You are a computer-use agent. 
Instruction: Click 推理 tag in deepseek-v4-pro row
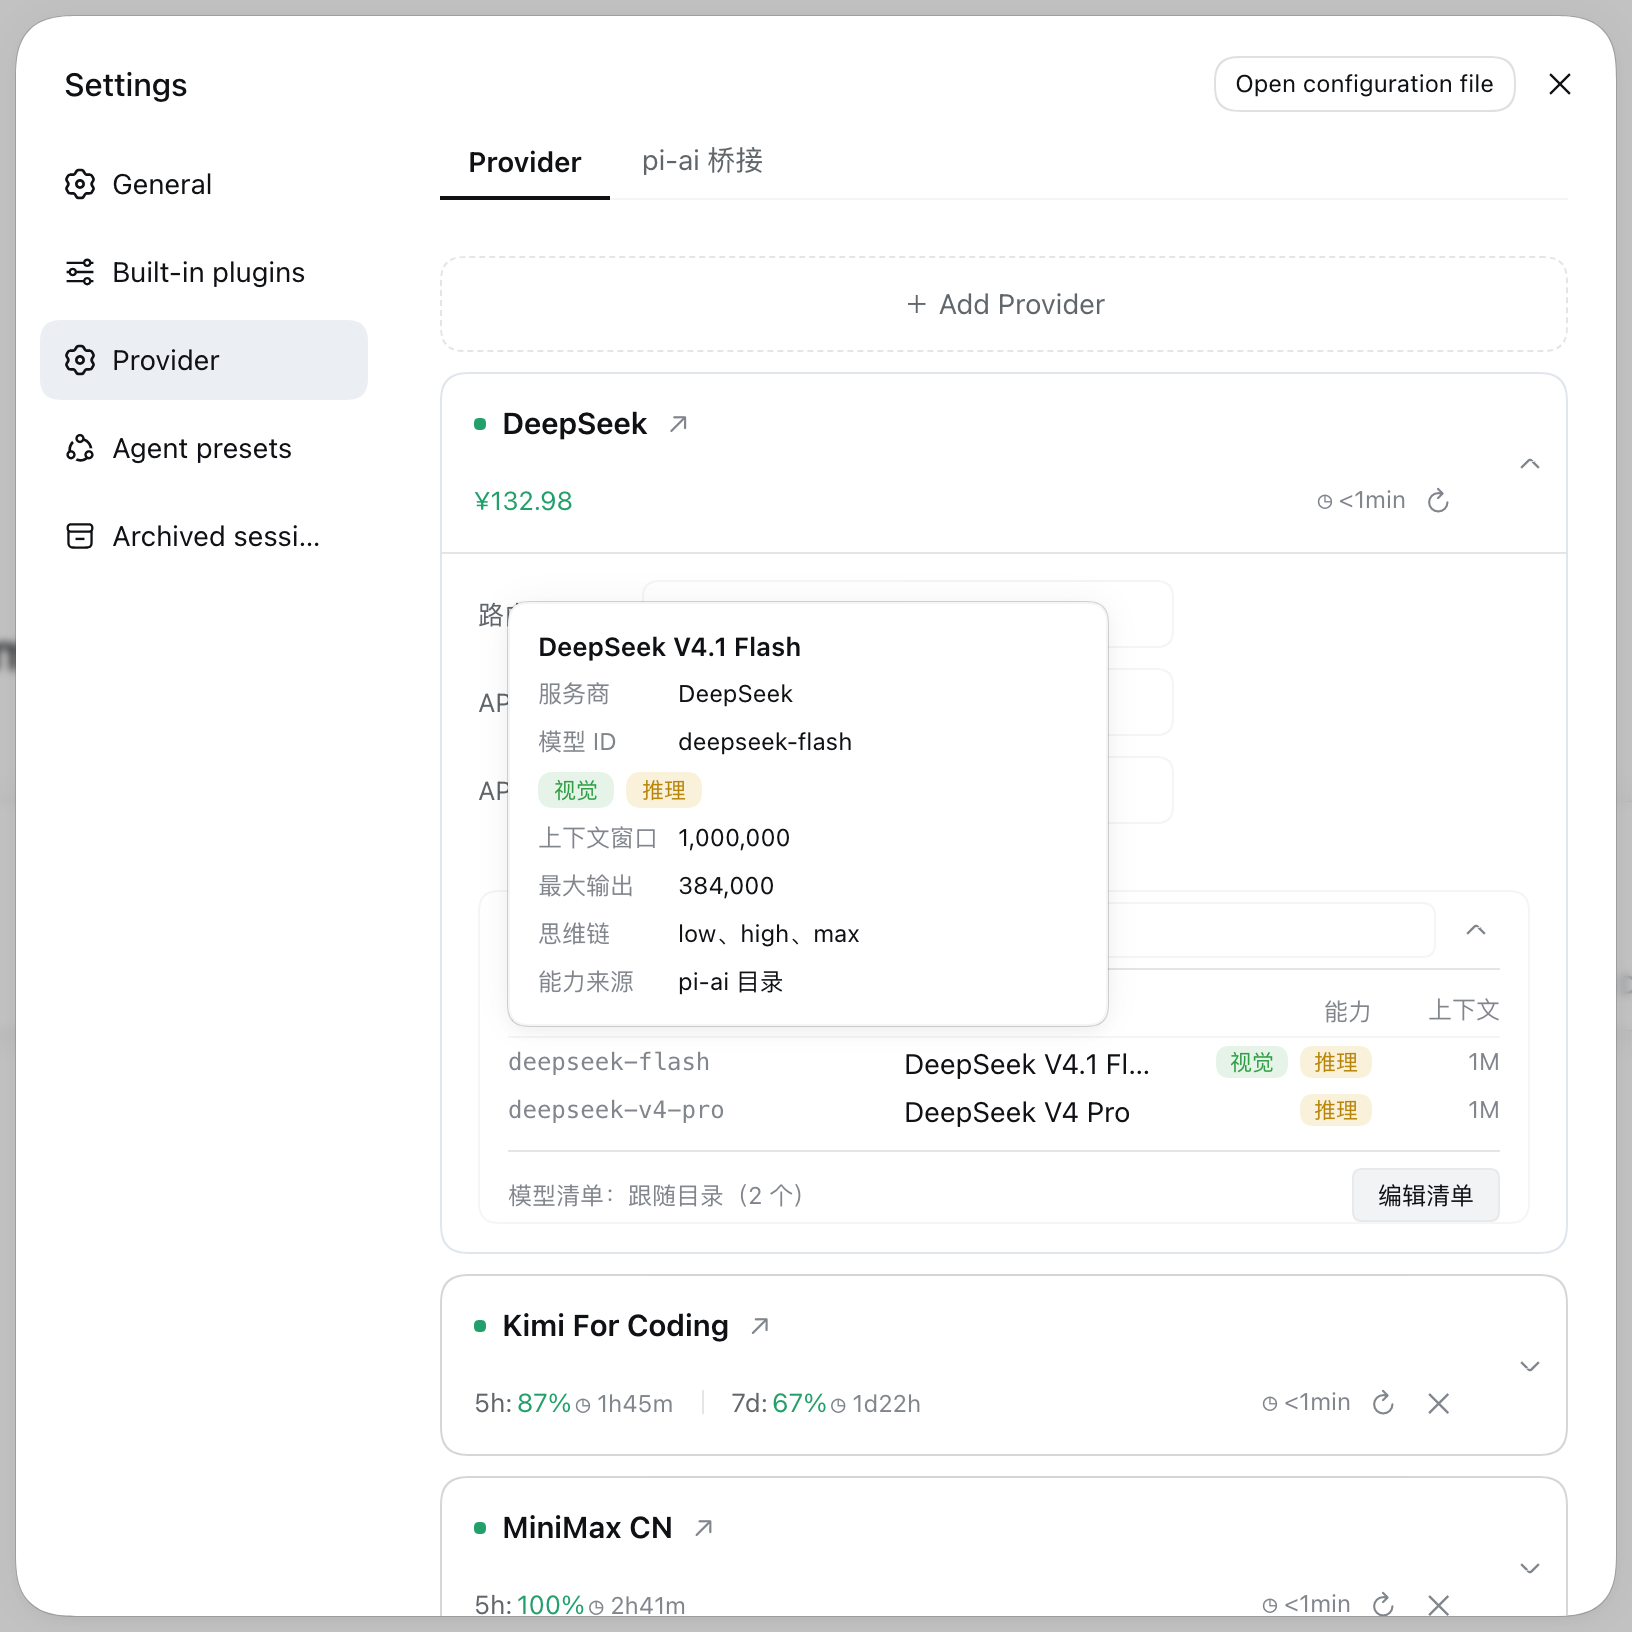(x=1336, y=1110)
